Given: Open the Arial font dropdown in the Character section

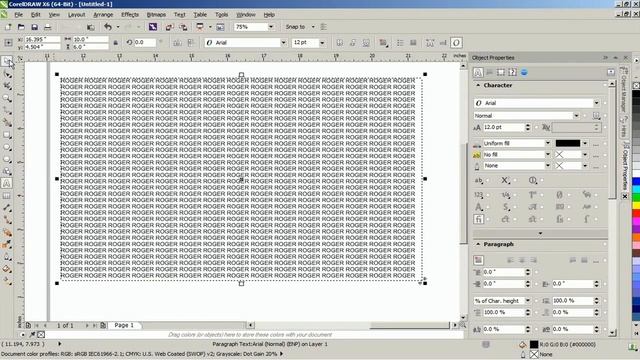Looking at the screenshot, I should click(596, 103).
